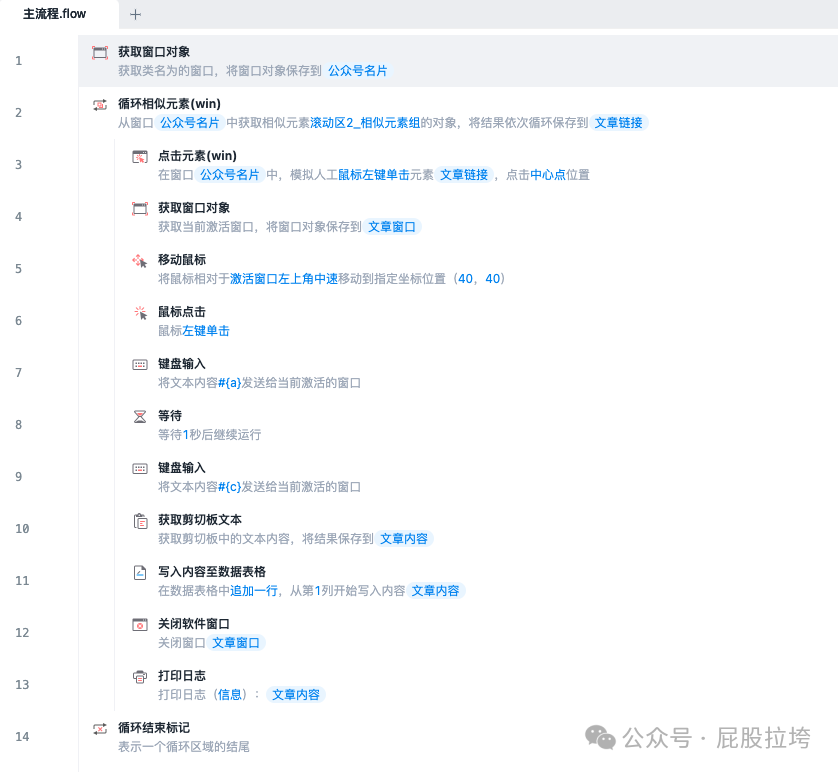This screenshot has height=772, width=838.
Task: Click the 获取剪切板文本 step title
Action: pyautogui.click(x=200, y=520)
